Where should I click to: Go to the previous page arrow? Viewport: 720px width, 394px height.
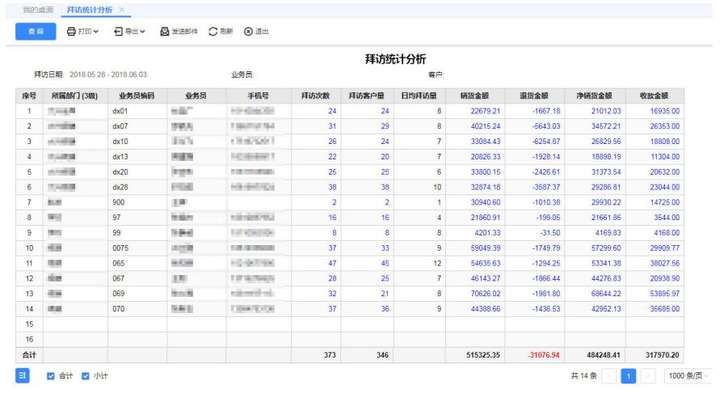point(609,376)
